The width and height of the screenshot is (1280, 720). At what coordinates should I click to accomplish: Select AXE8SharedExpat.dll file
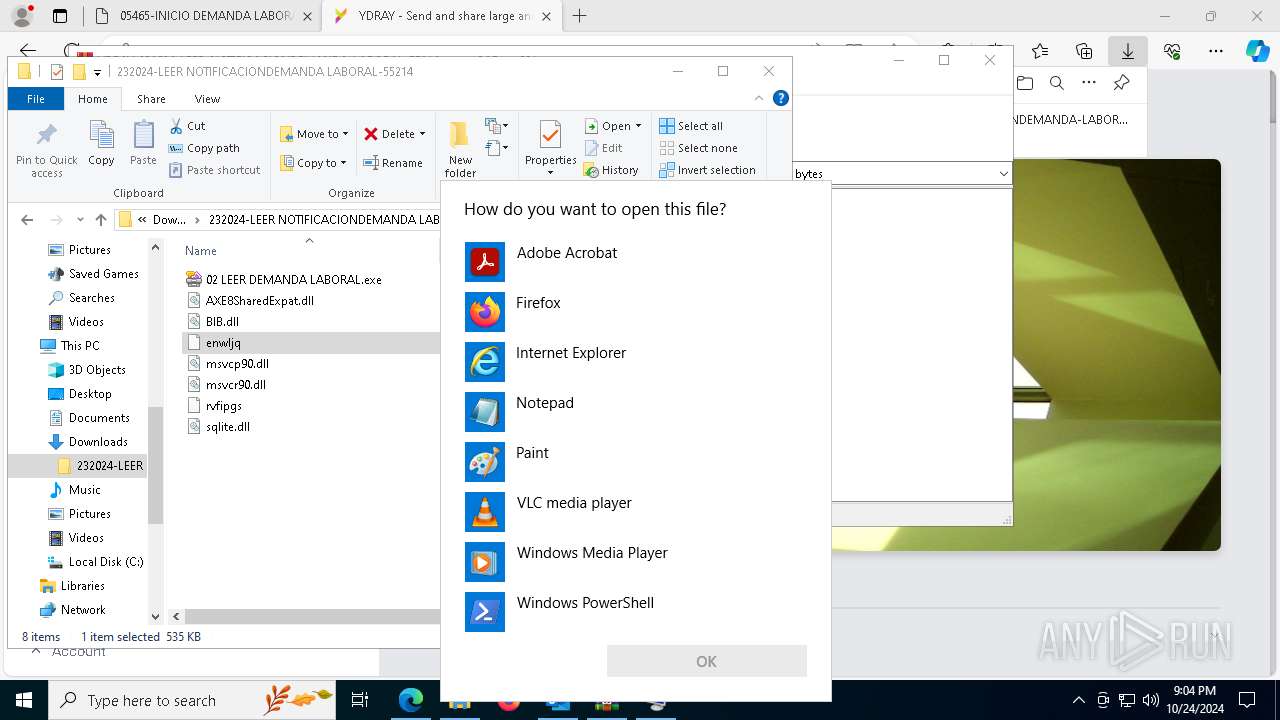250,300
